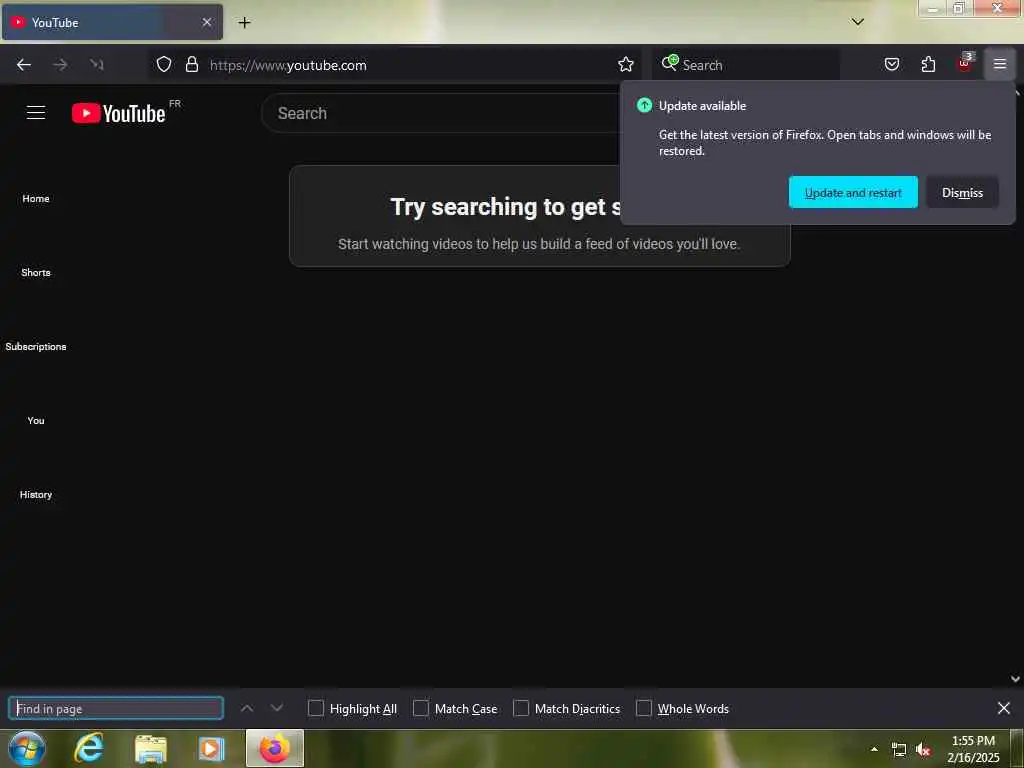Screen dimensions: 1024x768
Task: Go to Home in YouTube sidebar
Action: [x=36, y=199]
